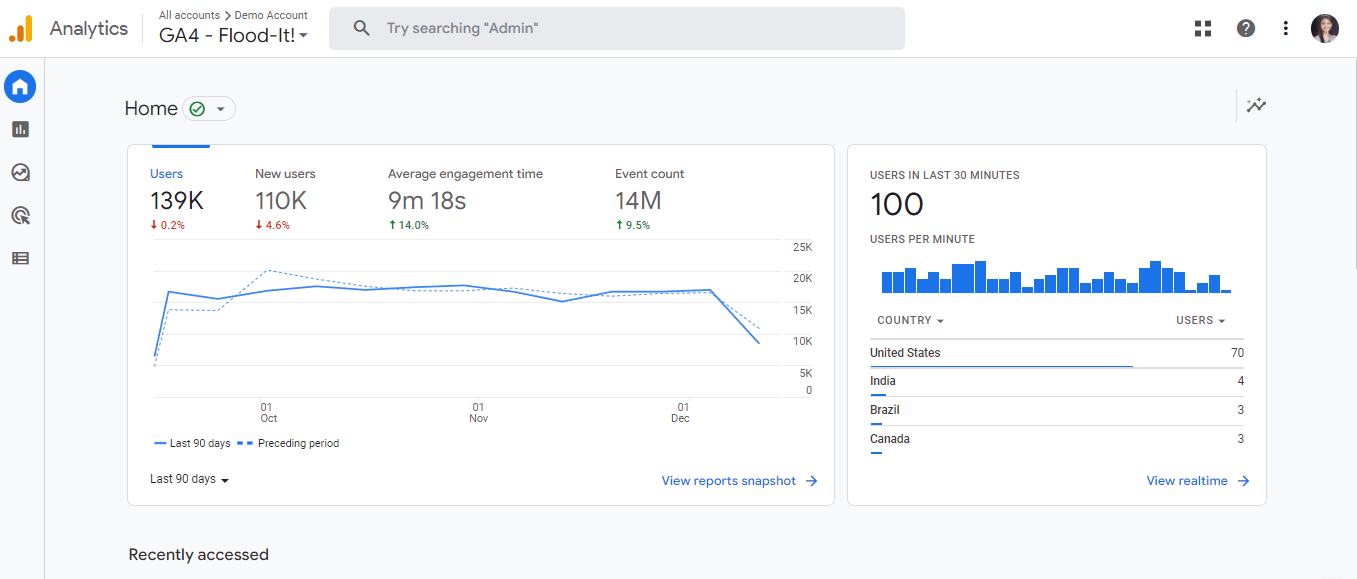
Task: Click the profile avatar picture
Action: [x=1324, y=28]
